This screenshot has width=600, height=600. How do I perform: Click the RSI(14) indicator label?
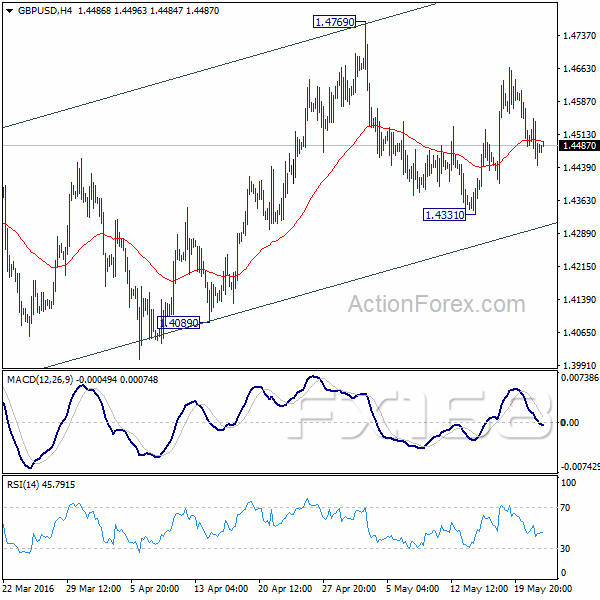tap(22, 485)
